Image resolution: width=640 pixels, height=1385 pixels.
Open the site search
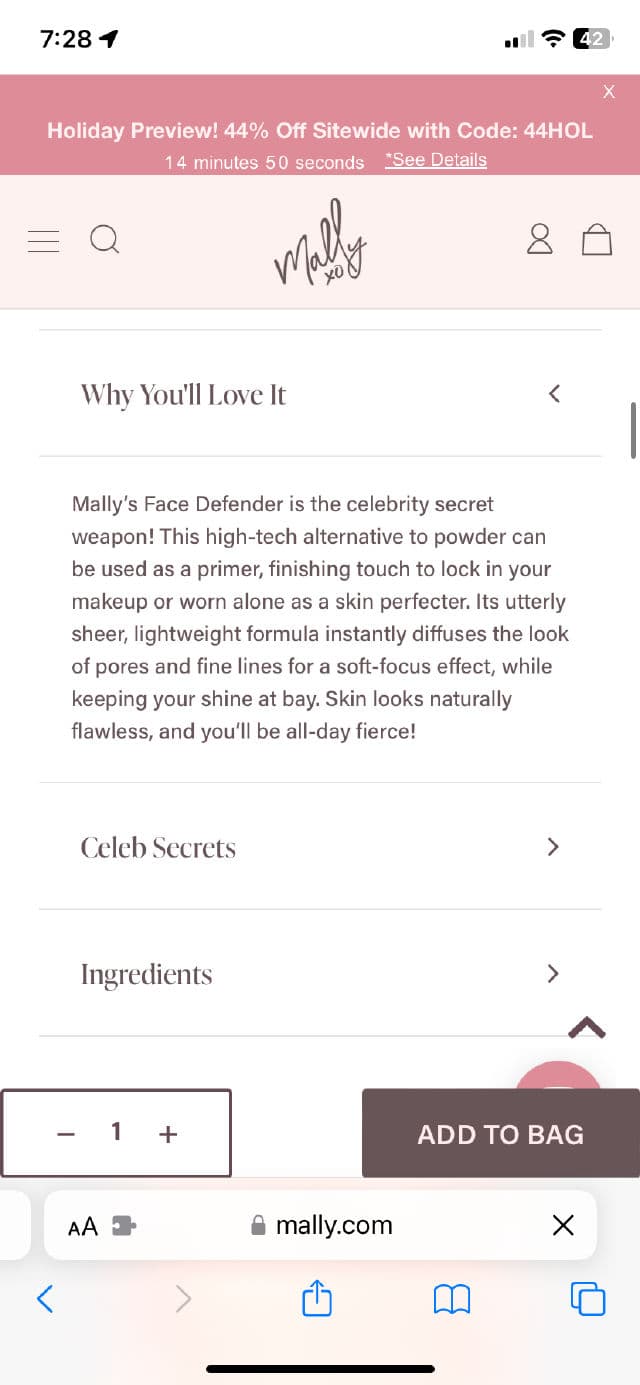104,240
